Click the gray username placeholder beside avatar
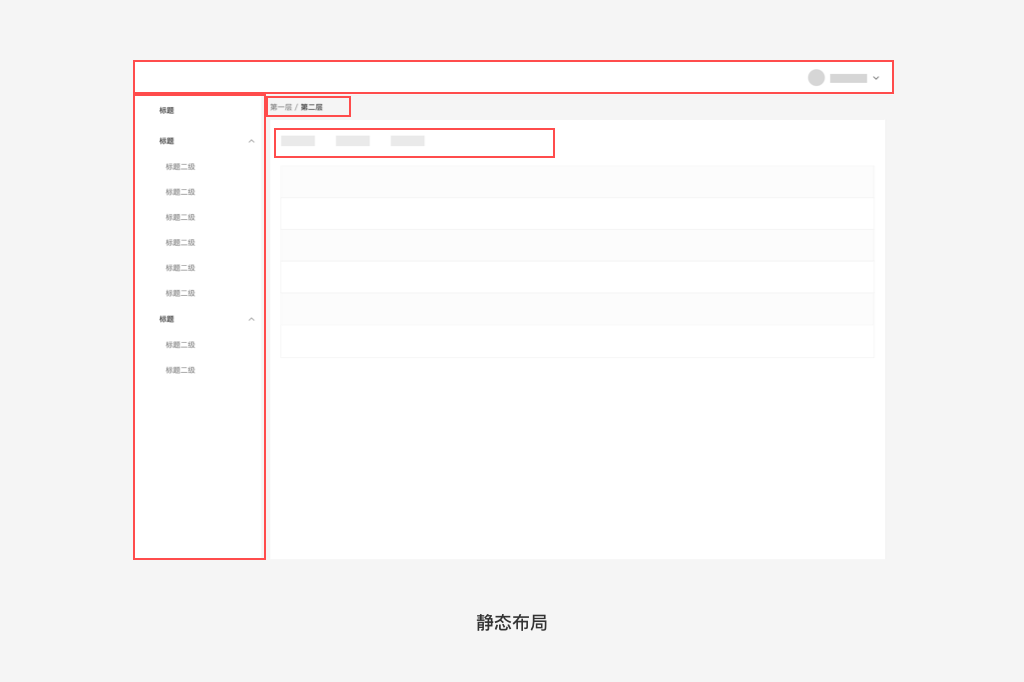1024x682 pixels. click(x=848, y=78)
